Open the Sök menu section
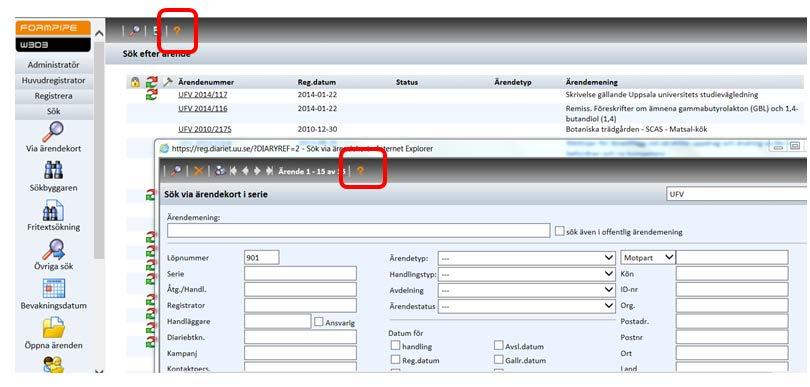Image resolution: width=810 pixels, height=387 pixels. (54, 112)
